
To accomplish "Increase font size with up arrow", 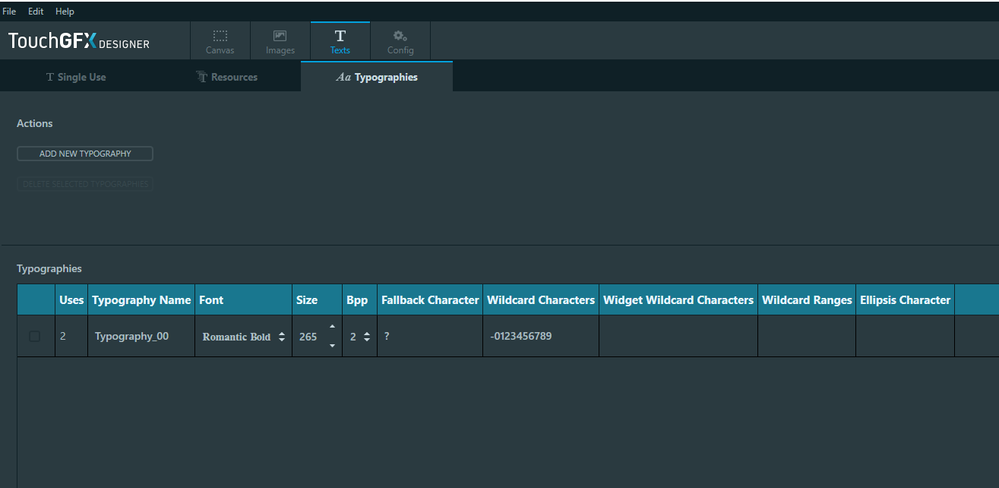I will (x=331, y=327).
